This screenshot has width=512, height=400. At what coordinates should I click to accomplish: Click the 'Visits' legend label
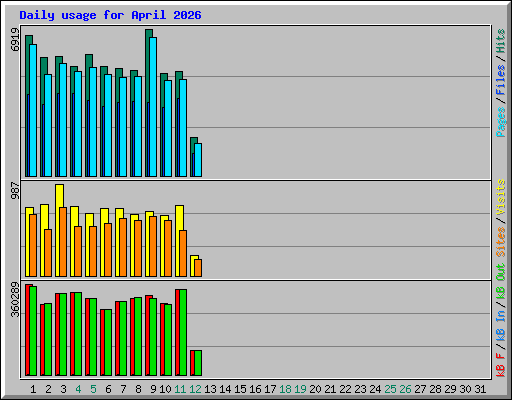point(501,197)
